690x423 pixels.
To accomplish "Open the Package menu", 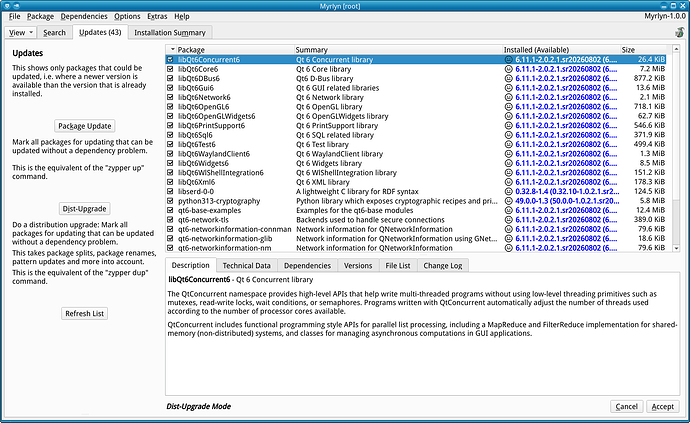I will tap(40, 16).
